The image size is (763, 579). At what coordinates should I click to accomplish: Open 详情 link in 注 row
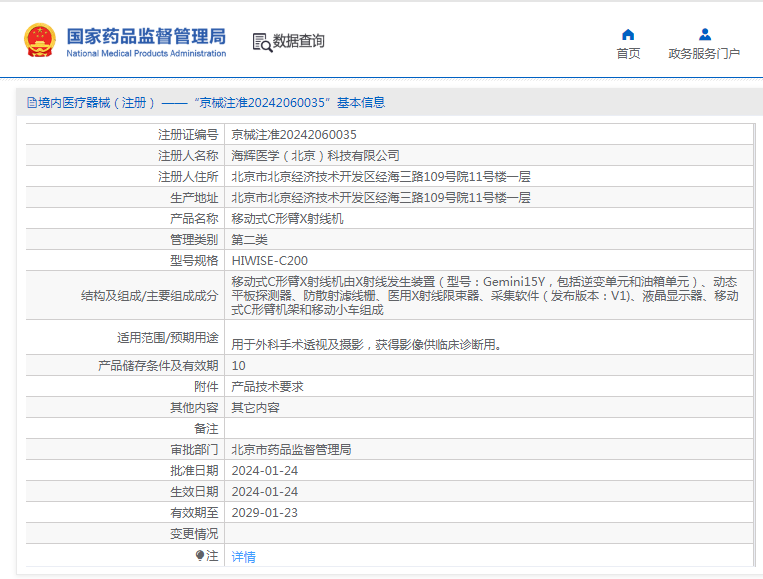point(243,557)
